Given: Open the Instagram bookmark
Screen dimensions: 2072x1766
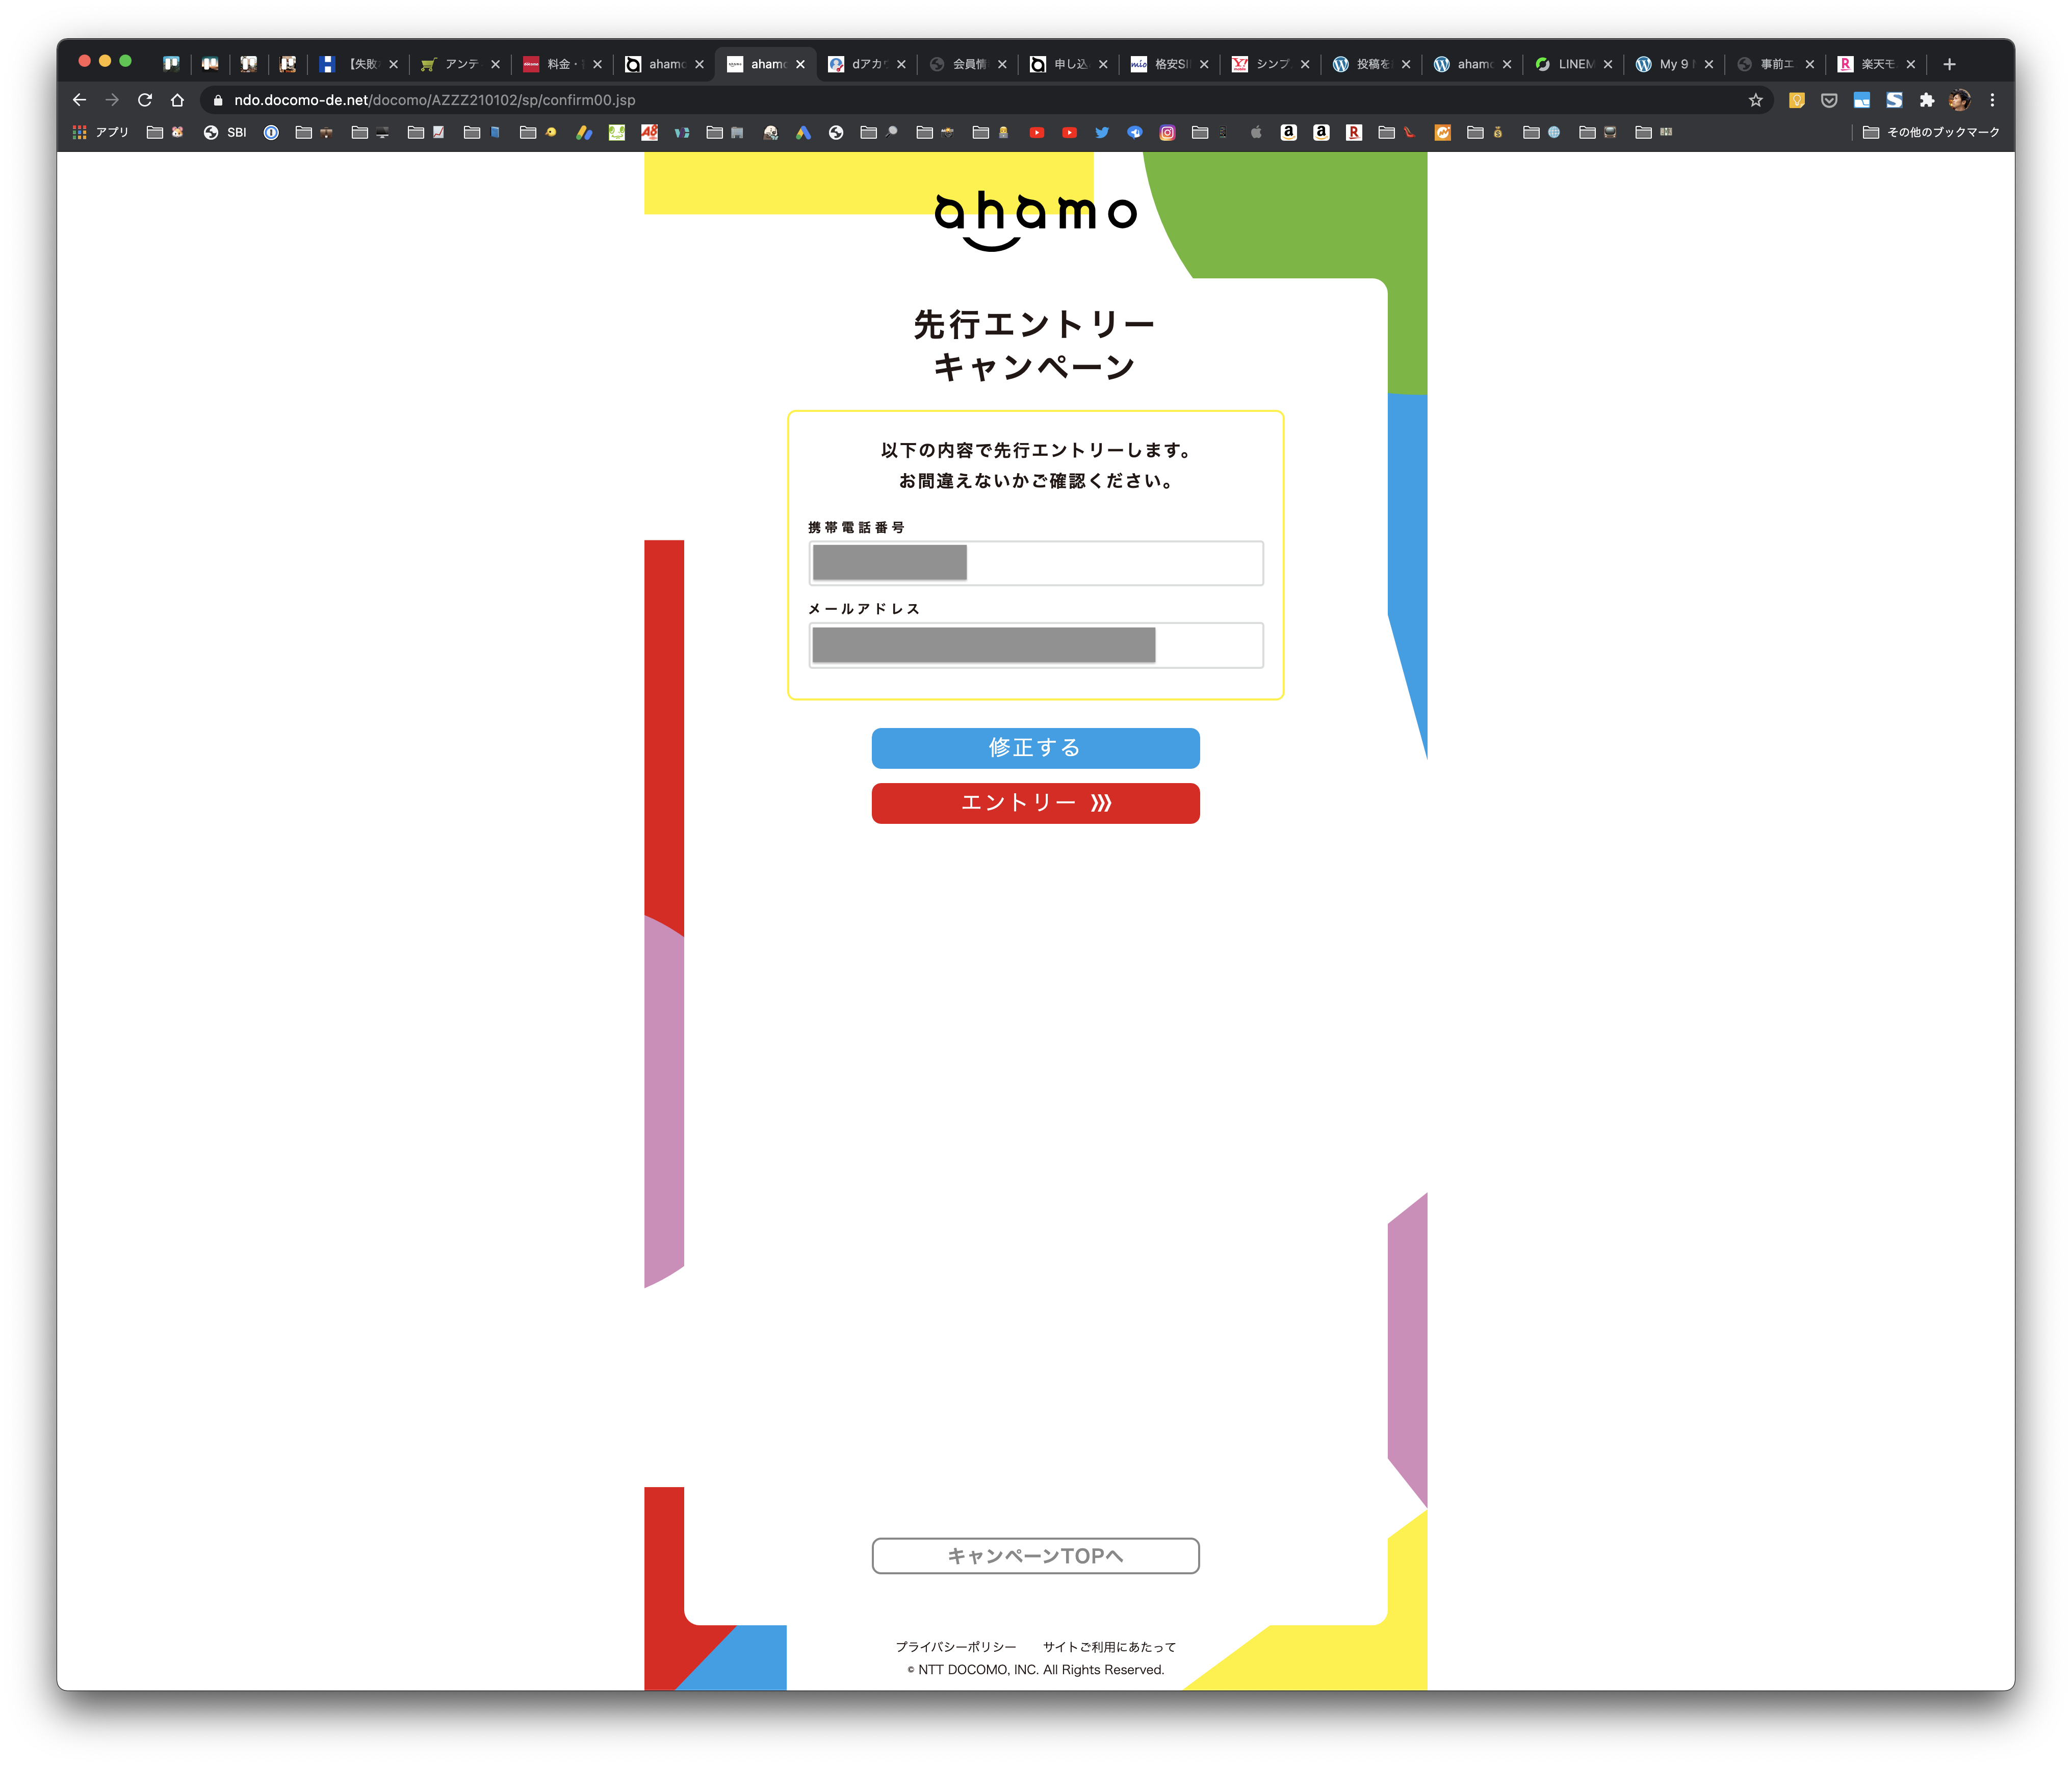Looking at the screenshot, I should pyautogui.click(x=1167, y=132).
